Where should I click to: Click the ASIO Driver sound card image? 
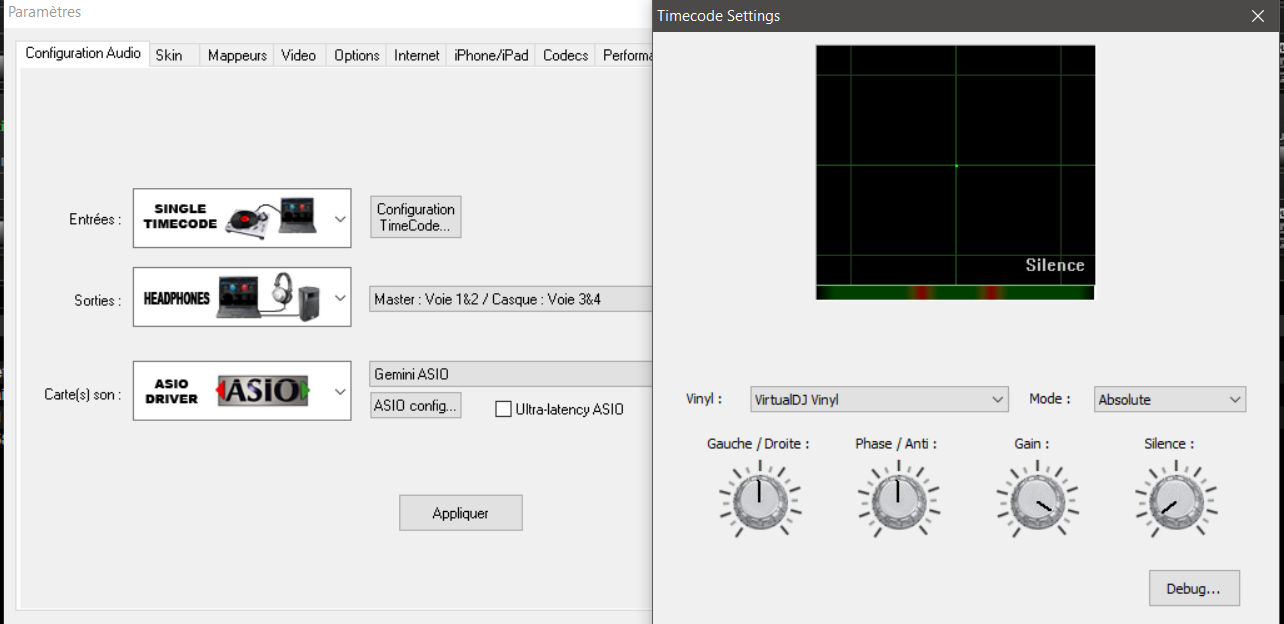[232, 391]
